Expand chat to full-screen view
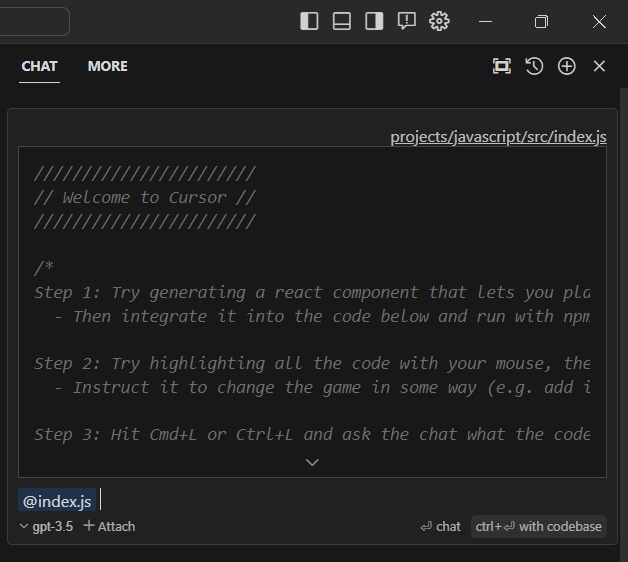Viewport: 628px width, 562px height. pos(502,66)
